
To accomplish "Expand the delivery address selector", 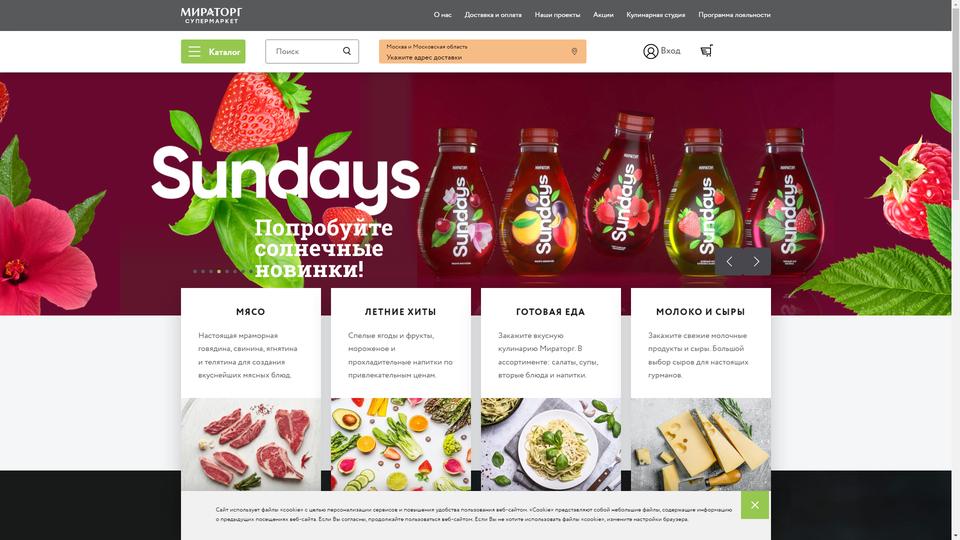I will (482, 51).
